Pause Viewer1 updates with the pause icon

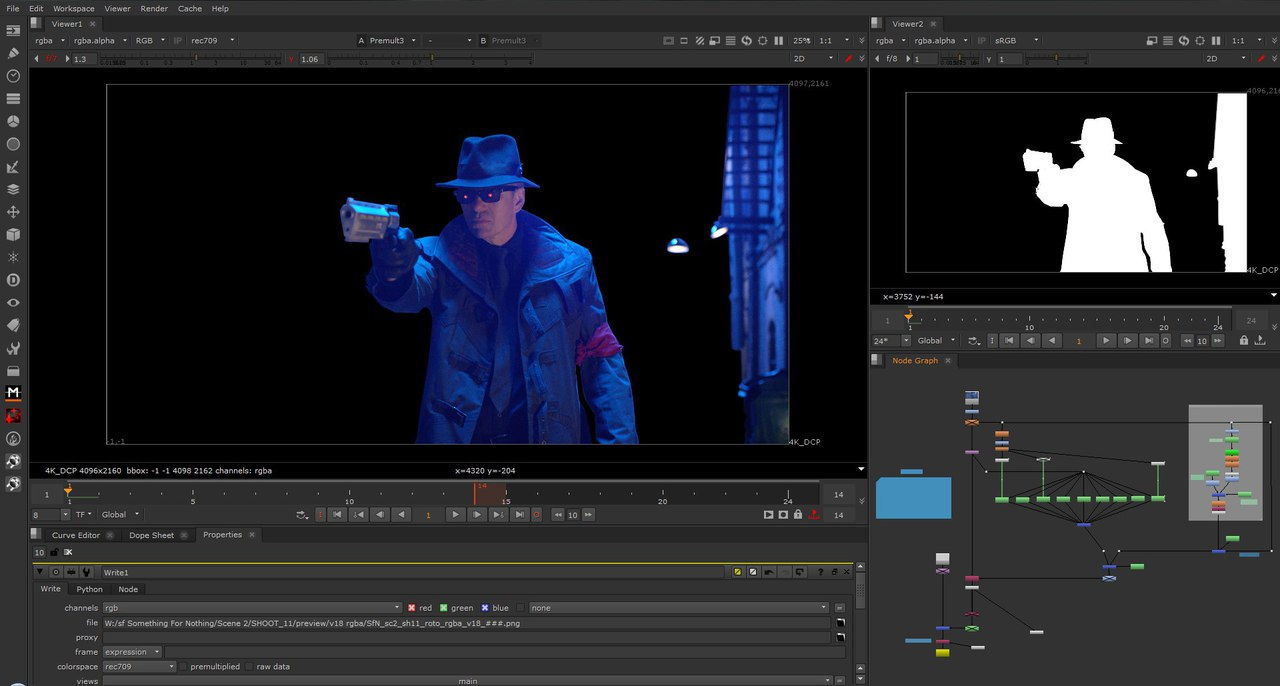(x=779, y=41)
